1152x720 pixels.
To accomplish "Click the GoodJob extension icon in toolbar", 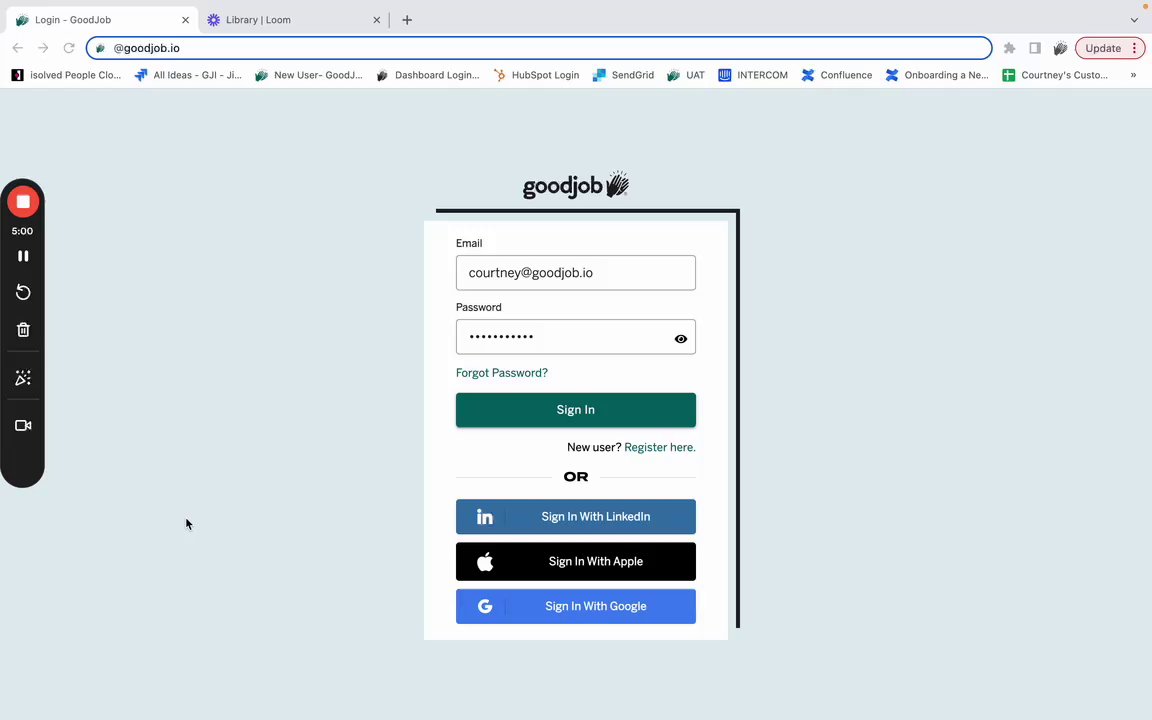I will (x=1060, y=48).
